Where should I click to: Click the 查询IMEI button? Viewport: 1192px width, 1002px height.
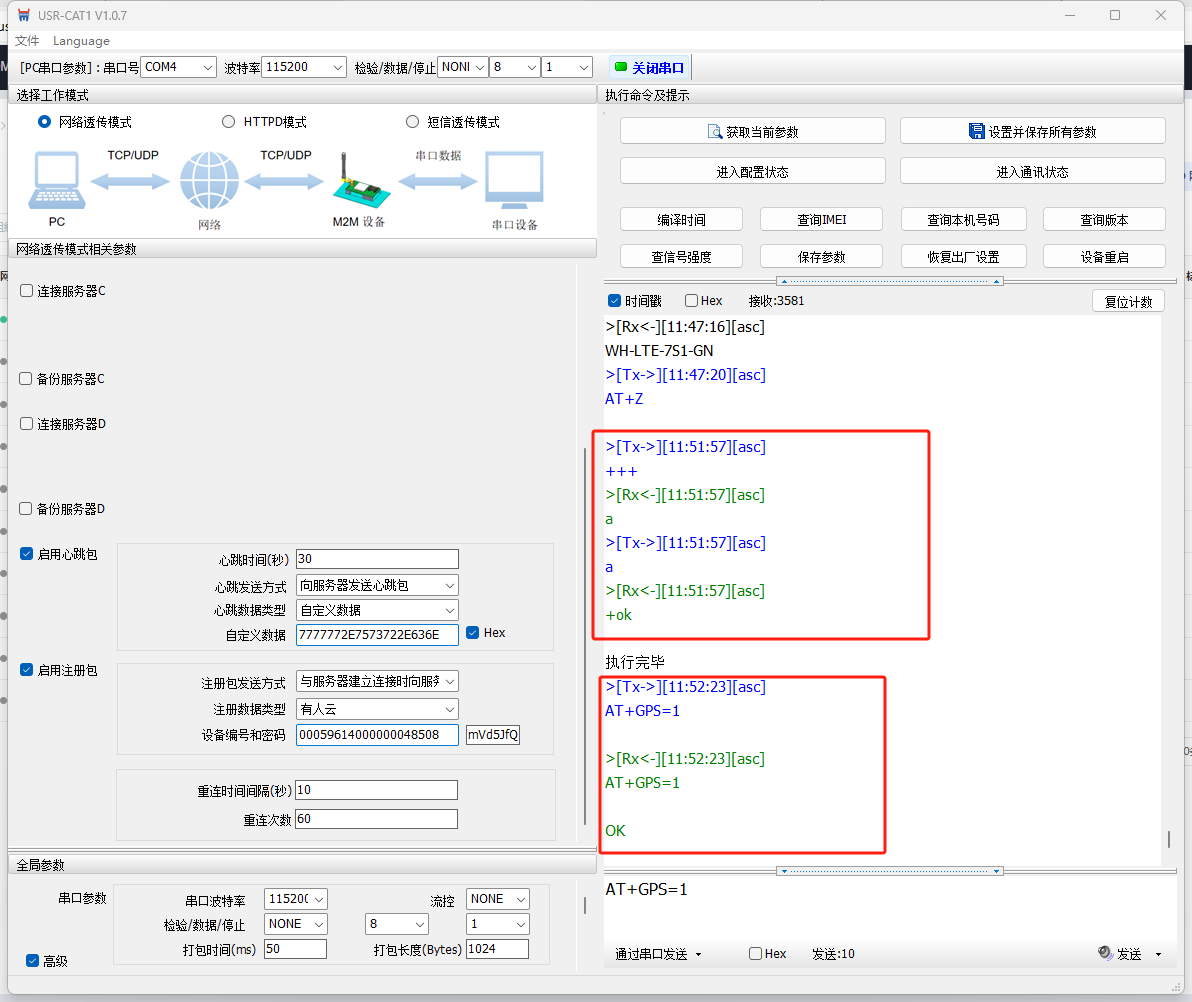tap(821, 220)
